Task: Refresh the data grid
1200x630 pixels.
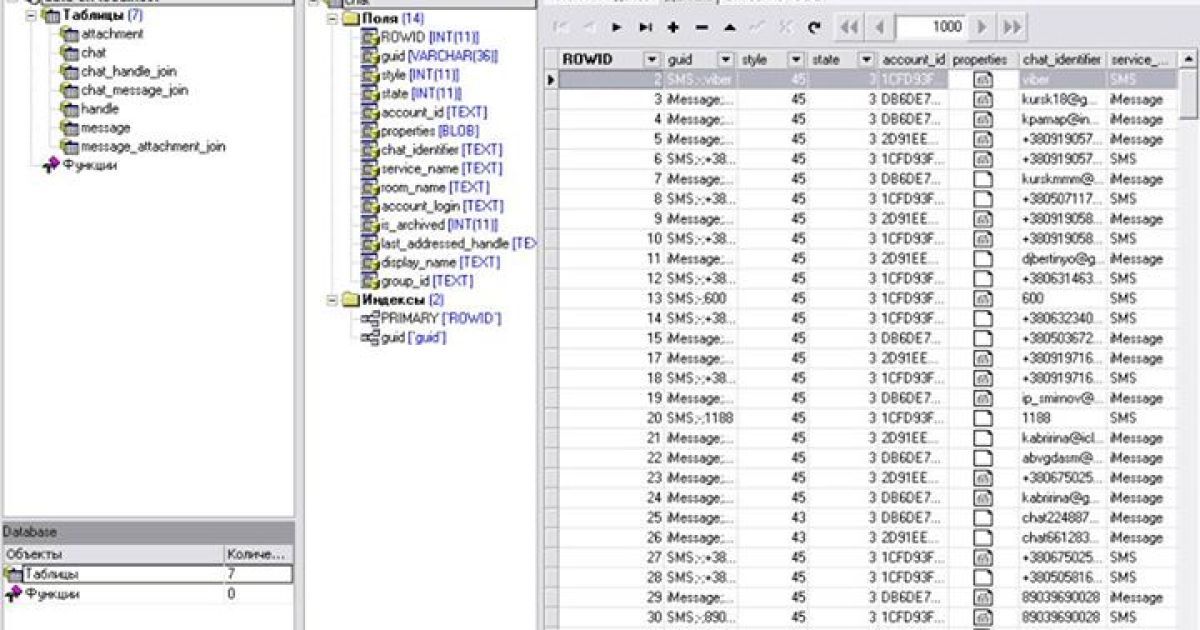Action: pyautogui.click(x=813, y=27)
